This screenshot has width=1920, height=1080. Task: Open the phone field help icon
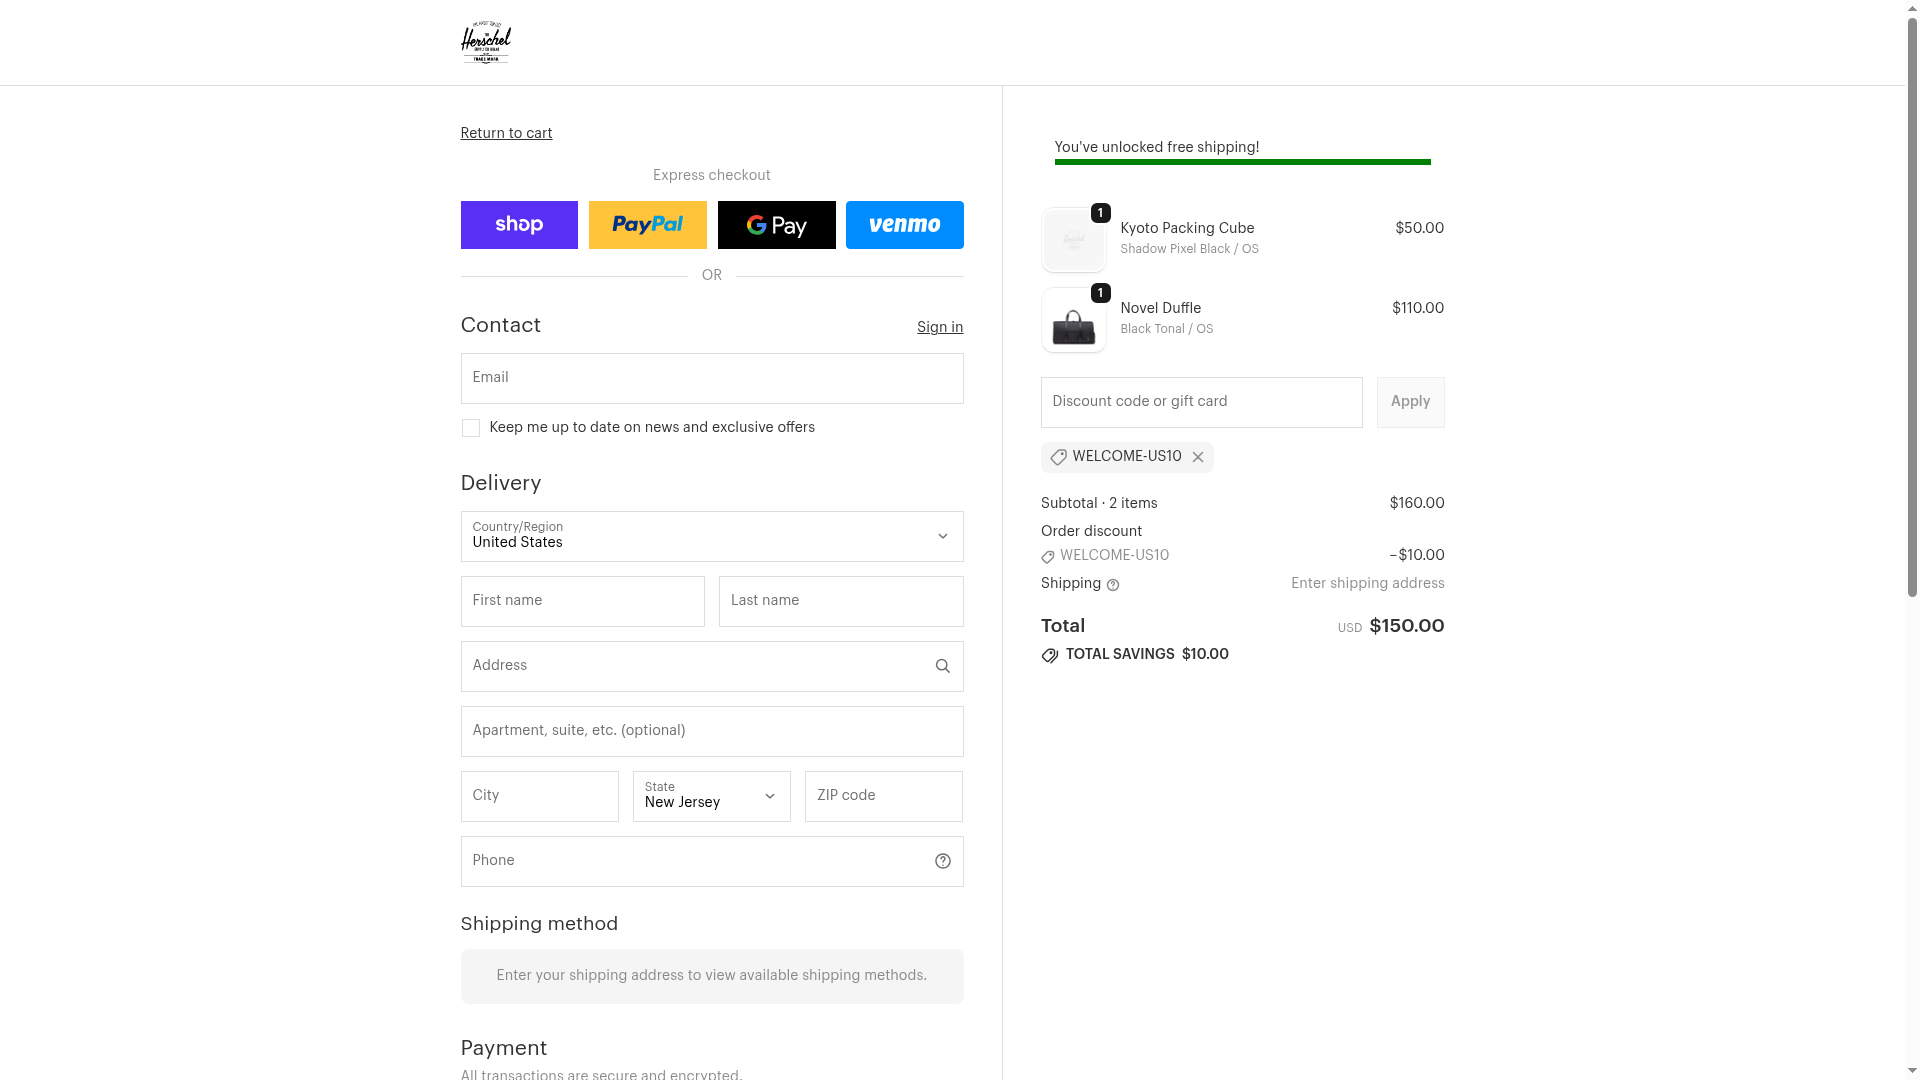(942, 862)
